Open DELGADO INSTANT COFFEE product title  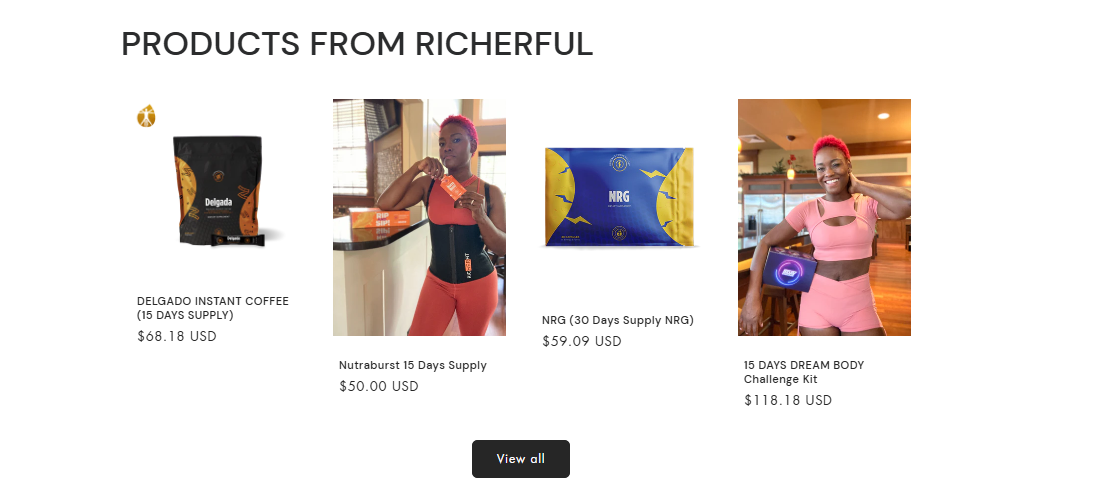213,308
